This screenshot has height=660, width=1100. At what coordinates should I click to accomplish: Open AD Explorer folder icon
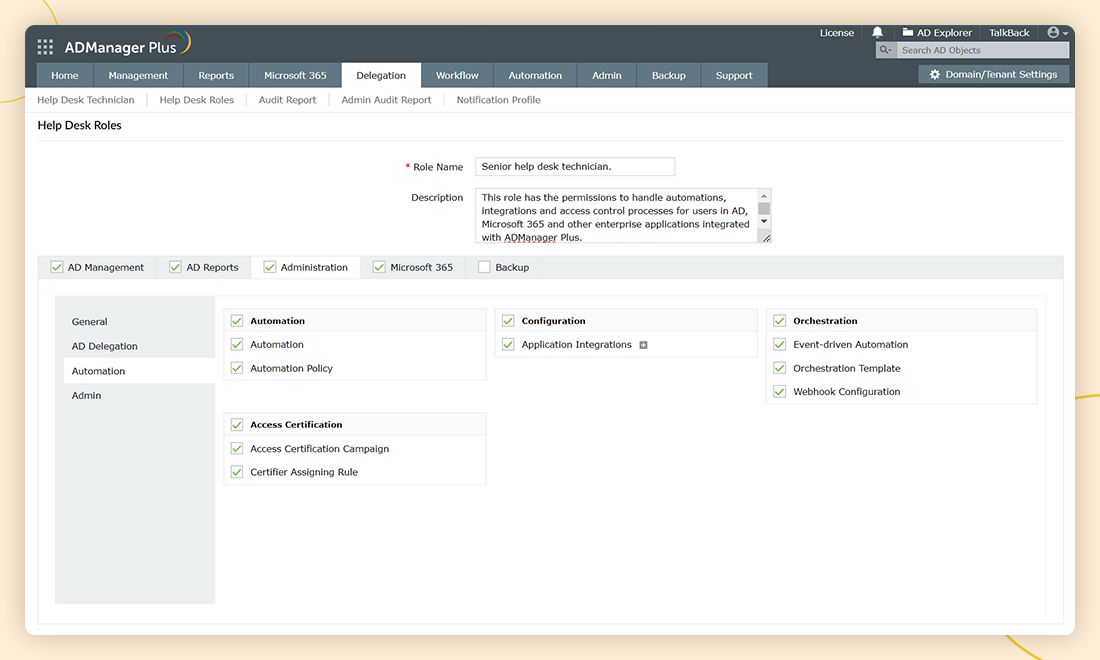tap(908, 33)
